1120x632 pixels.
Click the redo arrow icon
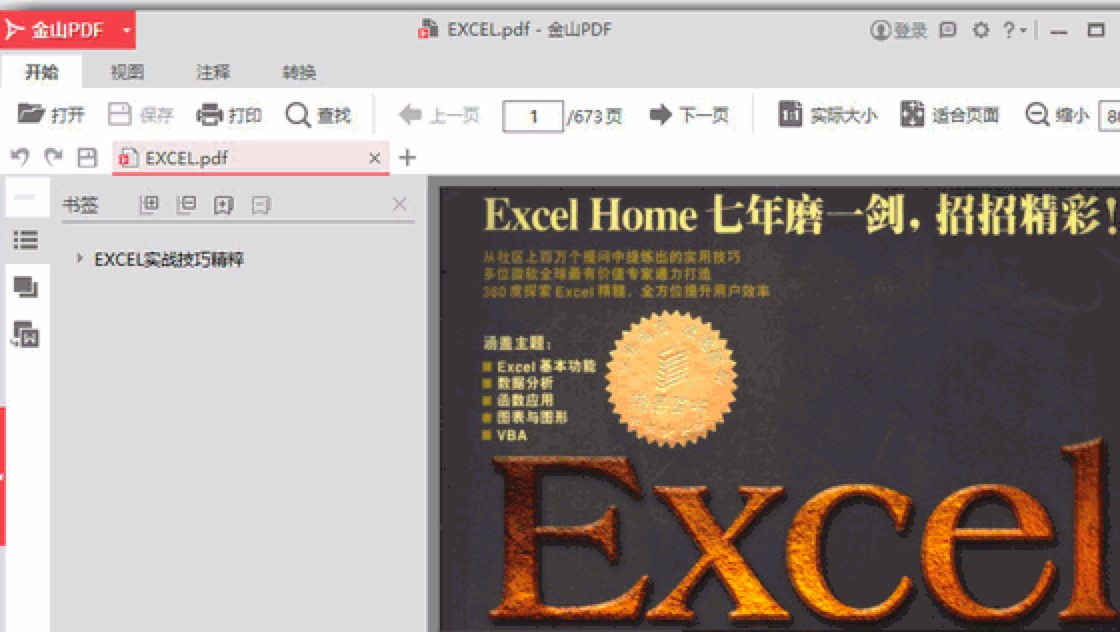(54, 156)
